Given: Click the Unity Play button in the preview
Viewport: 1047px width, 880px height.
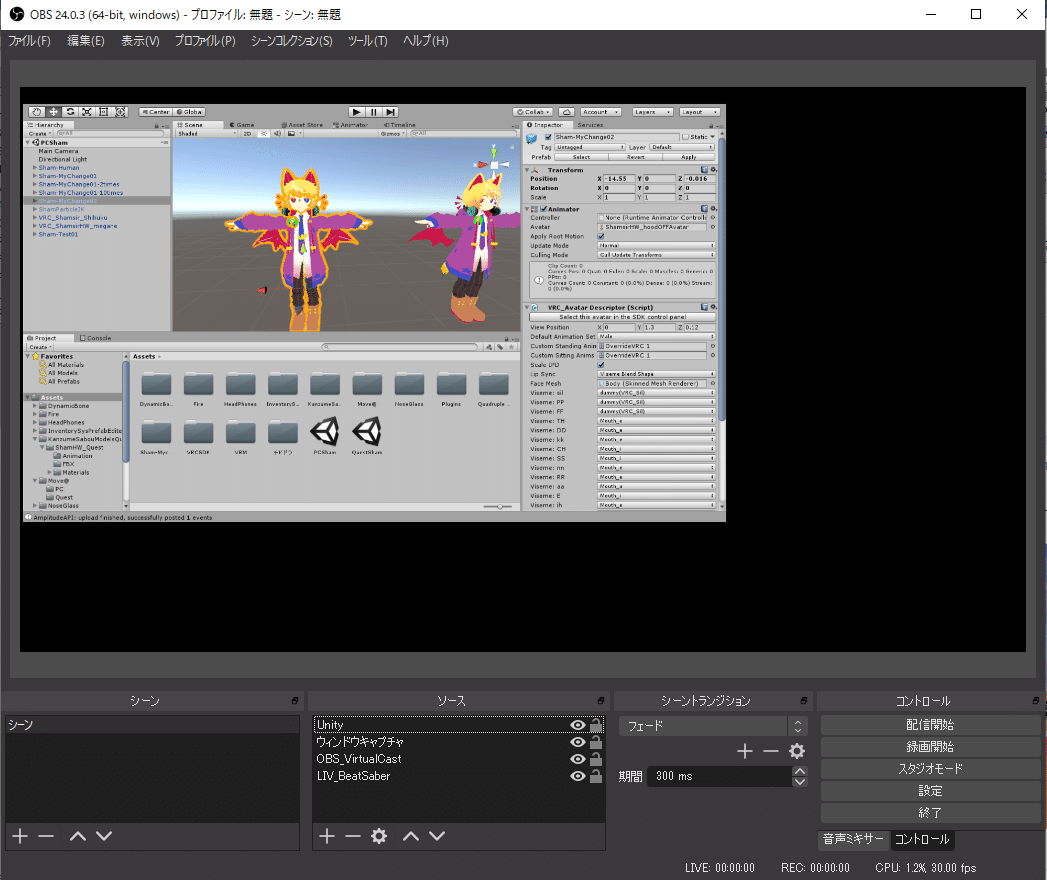Looking at the screenshot, I should (357, 112).
